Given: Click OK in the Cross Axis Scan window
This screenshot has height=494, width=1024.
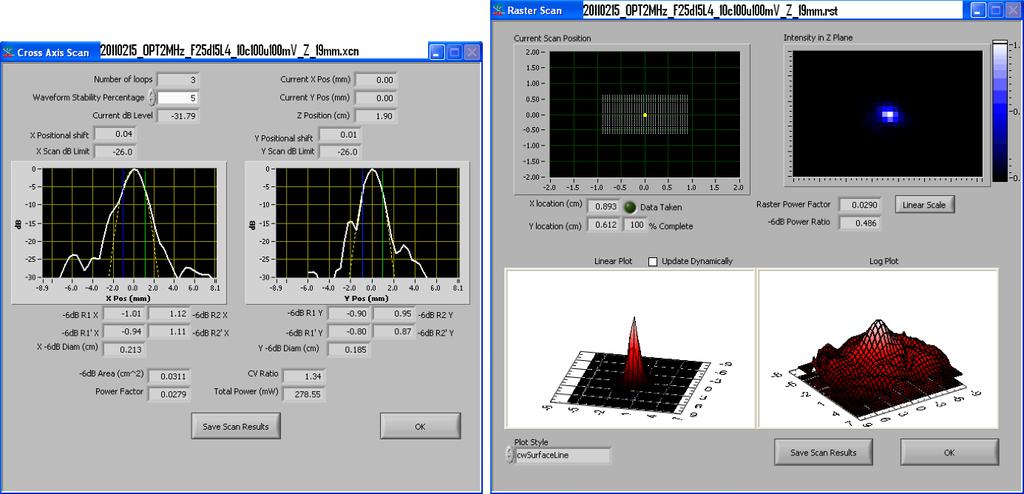Looking at the screenshot, I should (x=420, y=426).
